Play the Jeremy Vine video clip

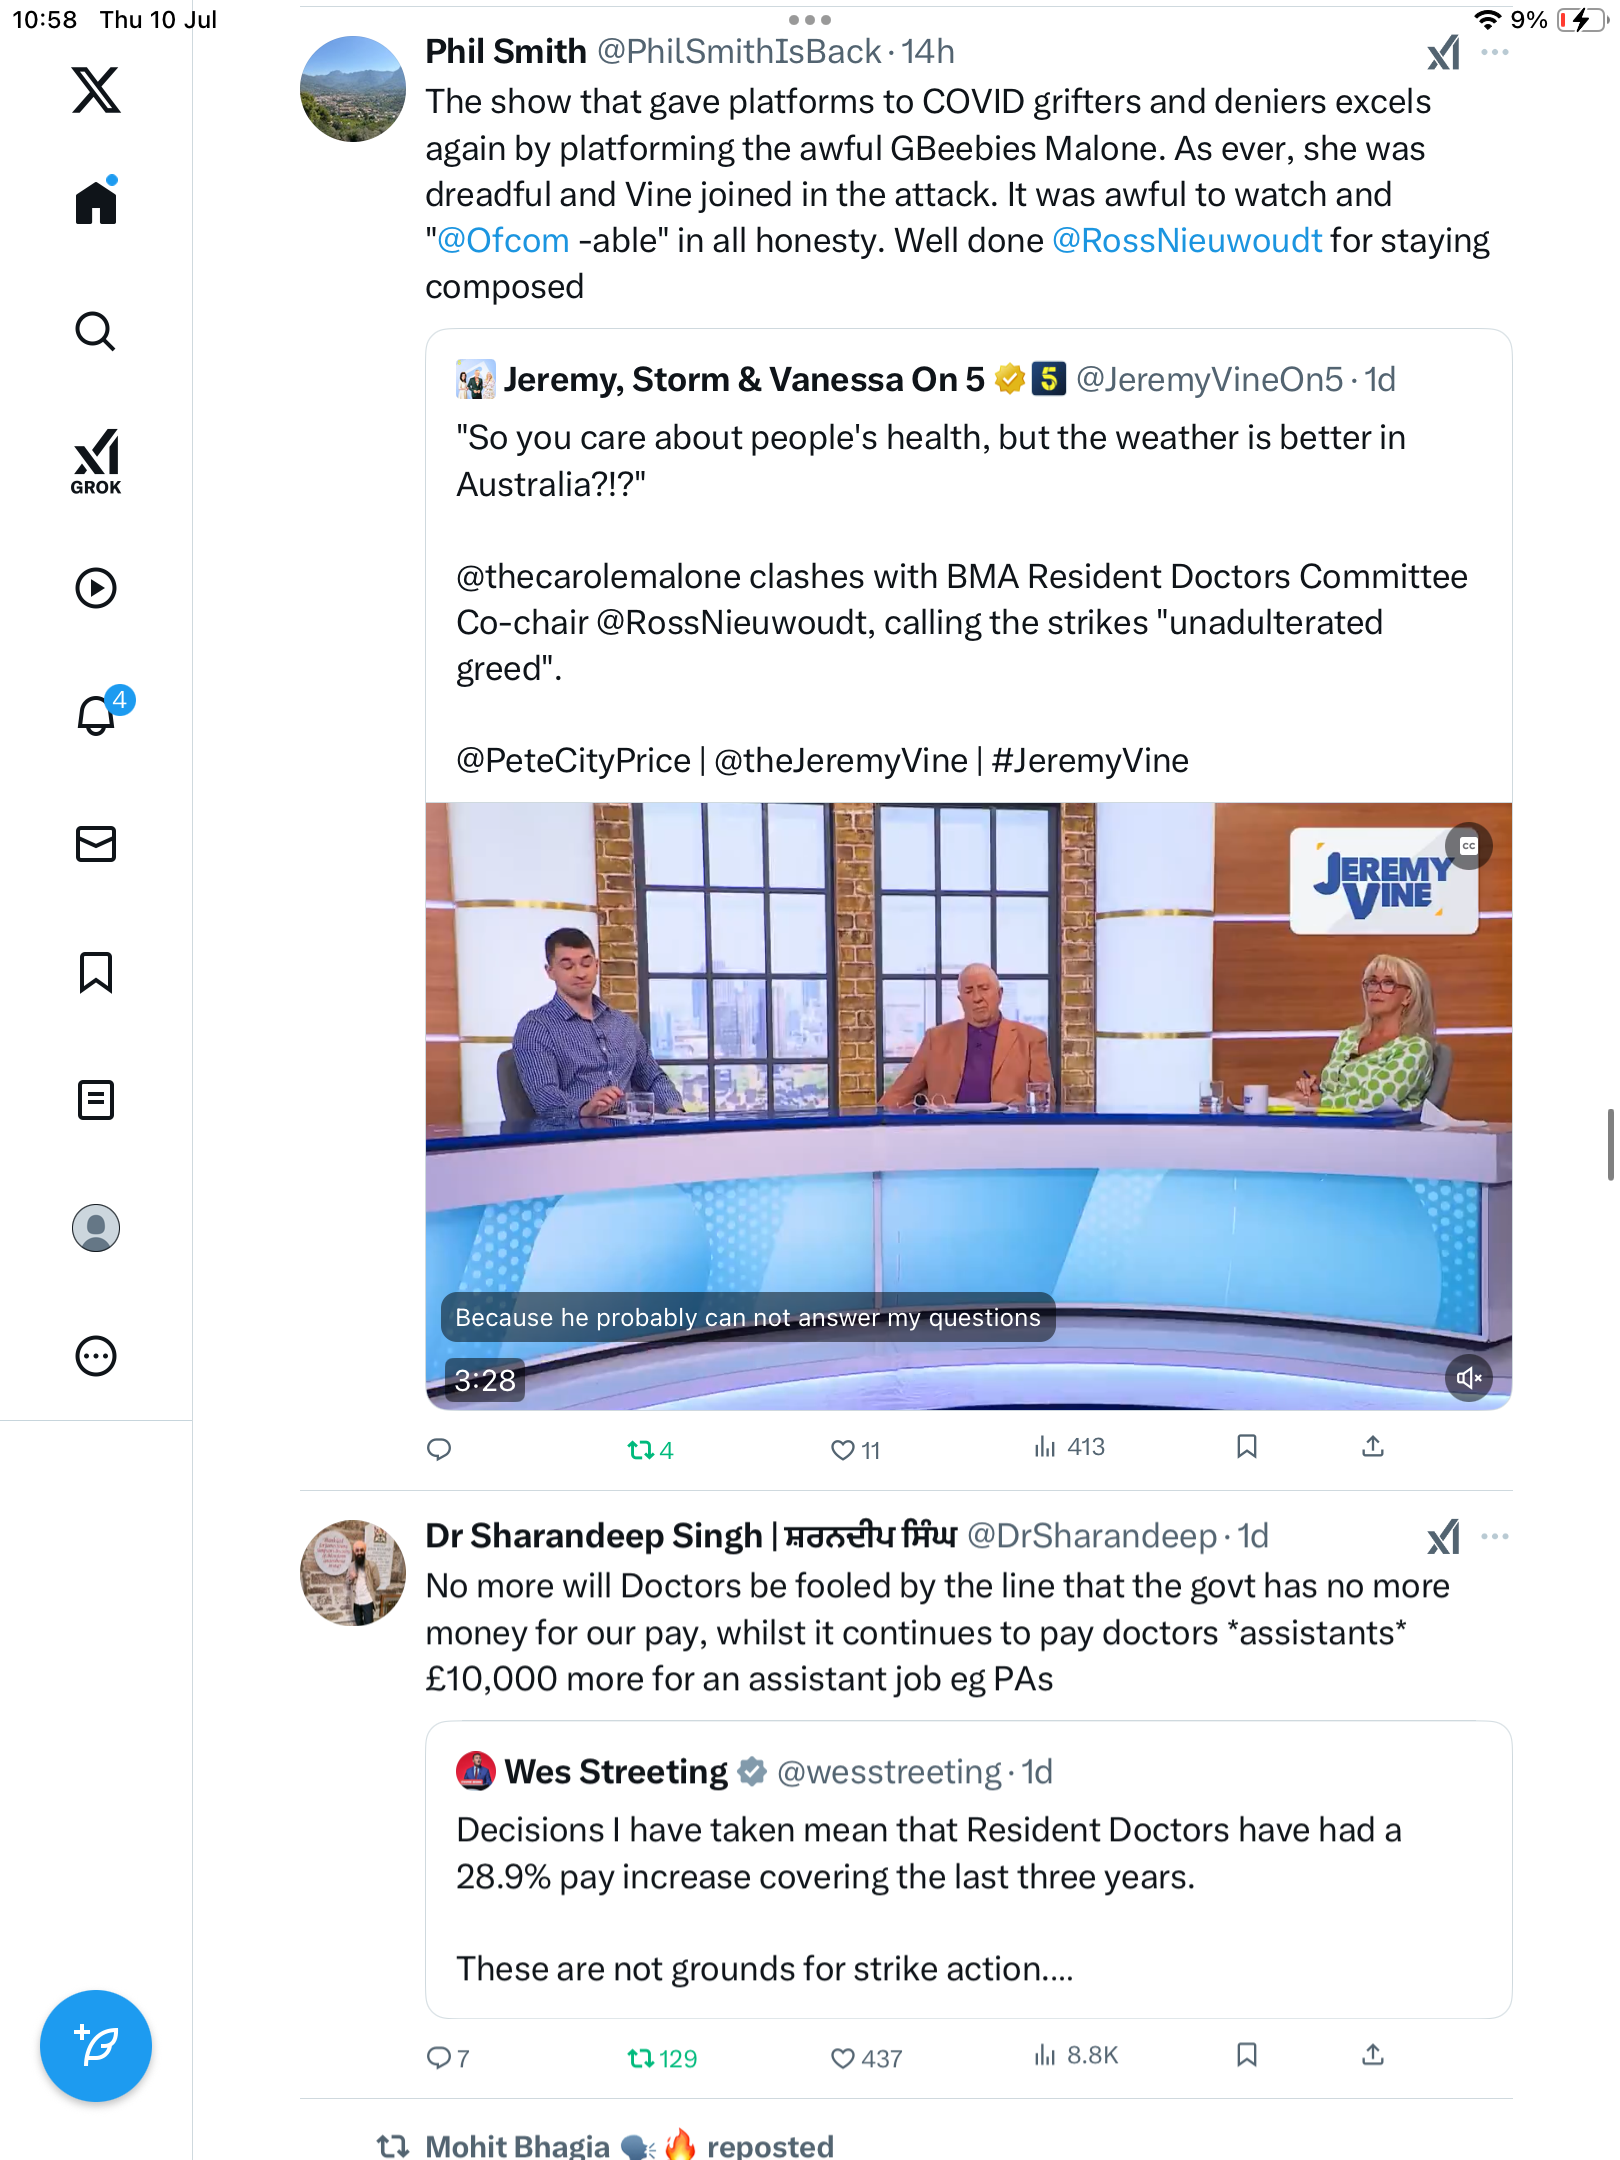(x=968, y=1106)
